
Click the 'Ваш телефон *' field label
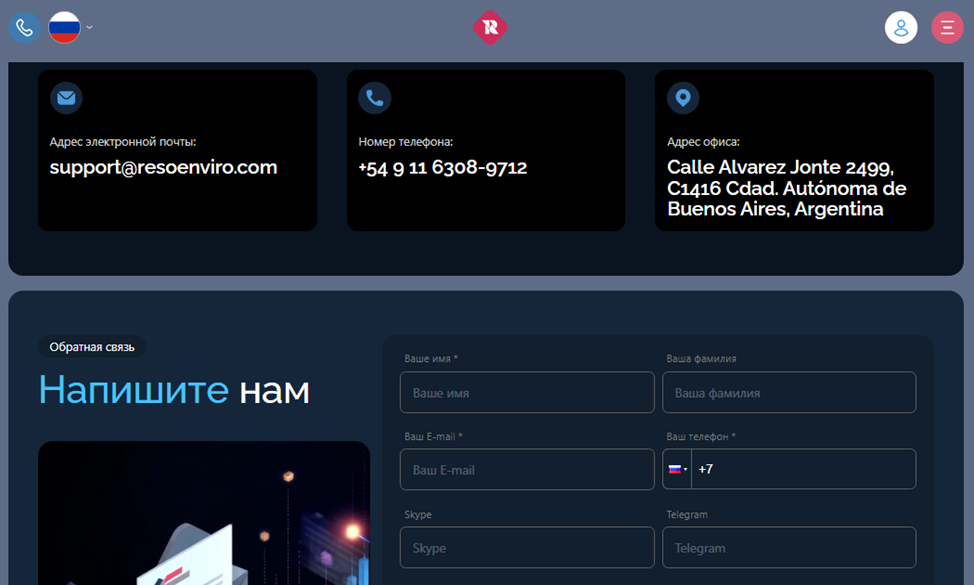(x=701, y=437)
